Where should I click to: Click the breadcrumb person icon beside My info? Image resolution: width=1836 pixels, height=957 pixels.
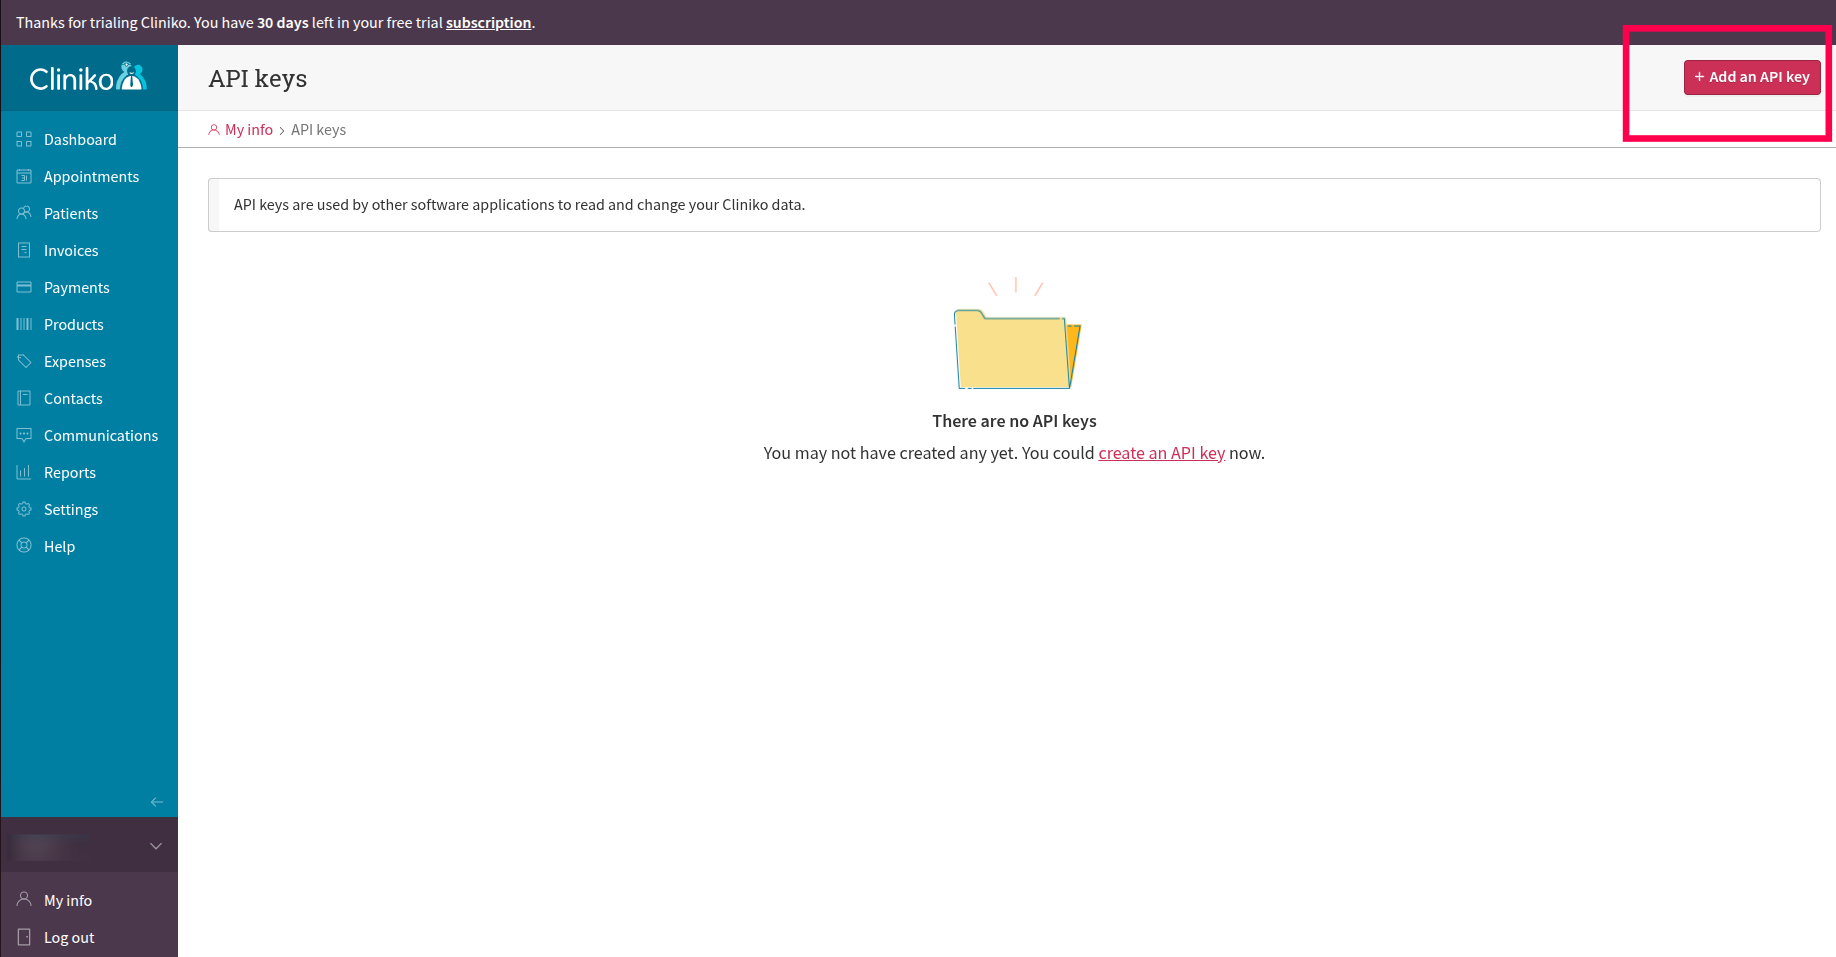point(214,130)
